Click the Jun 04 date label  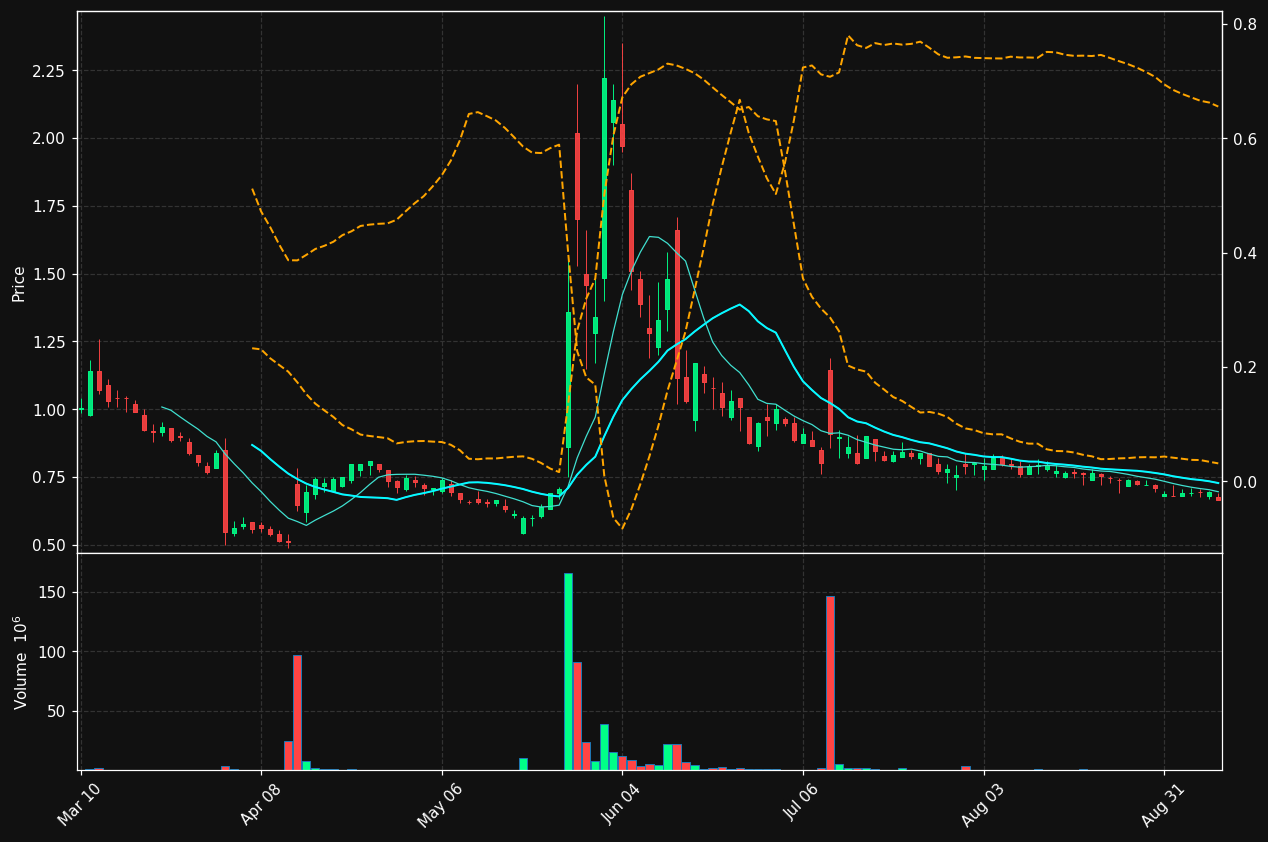(620, 805)
